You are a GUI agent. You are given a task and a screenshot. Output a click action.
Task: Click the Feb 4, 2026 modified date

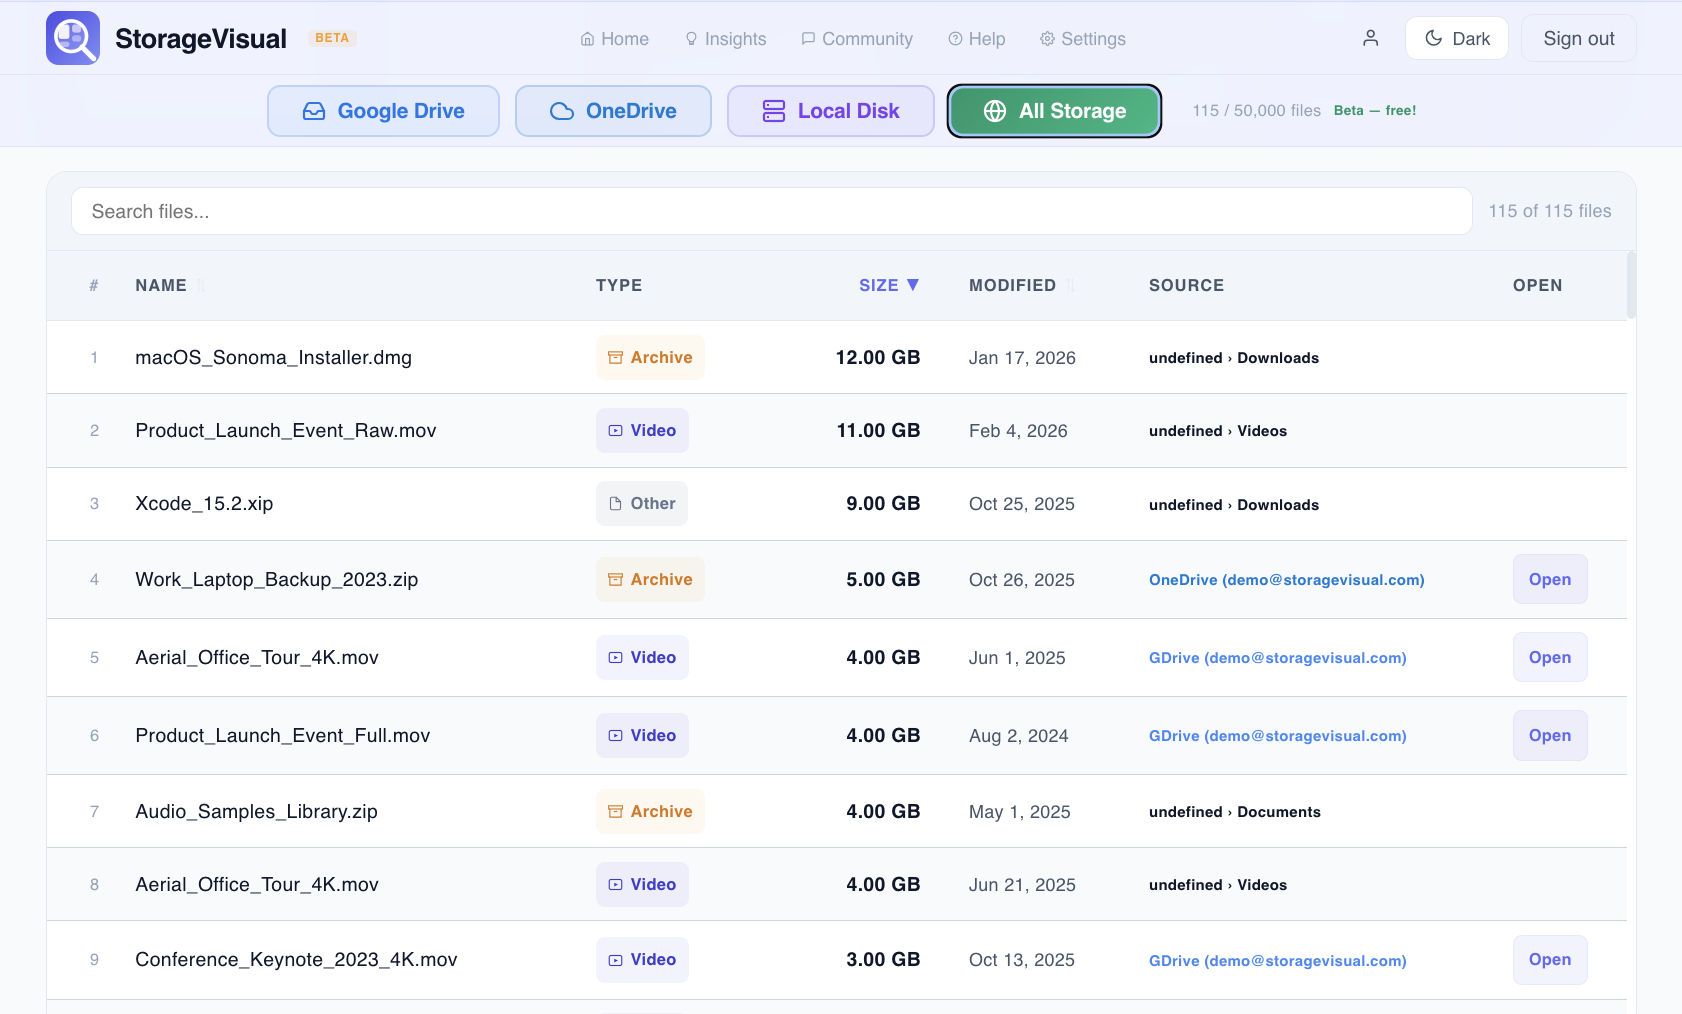[x=1018, y=431]
